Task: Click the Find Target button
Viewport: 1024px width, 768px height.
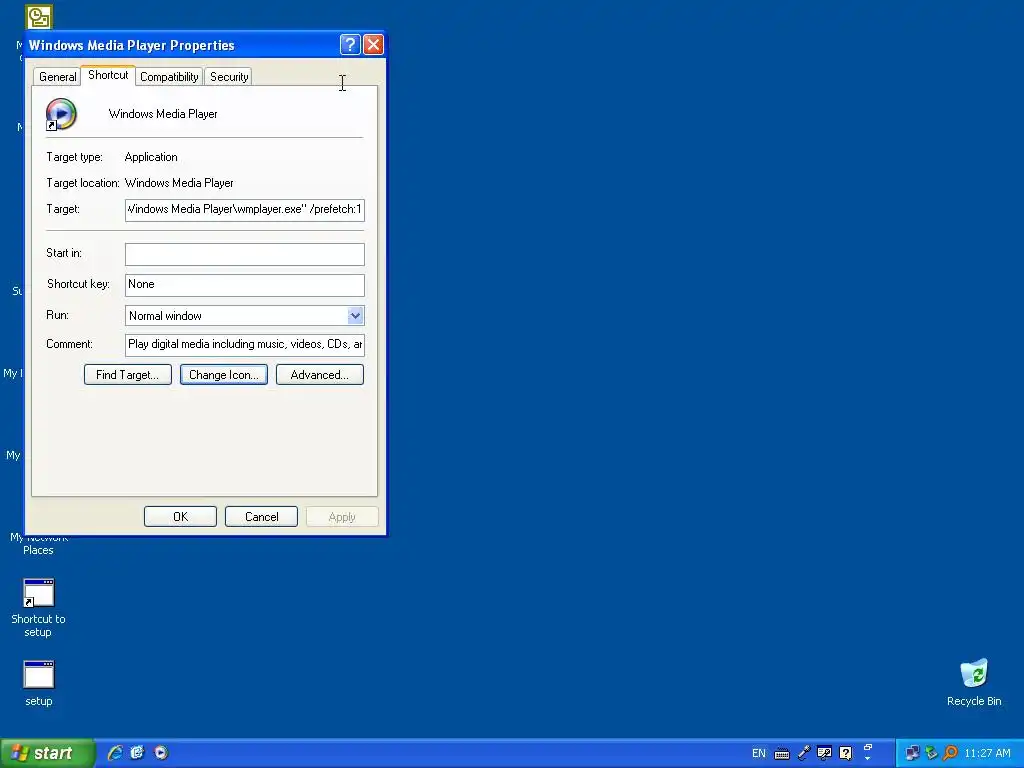Action: (127, 375)
